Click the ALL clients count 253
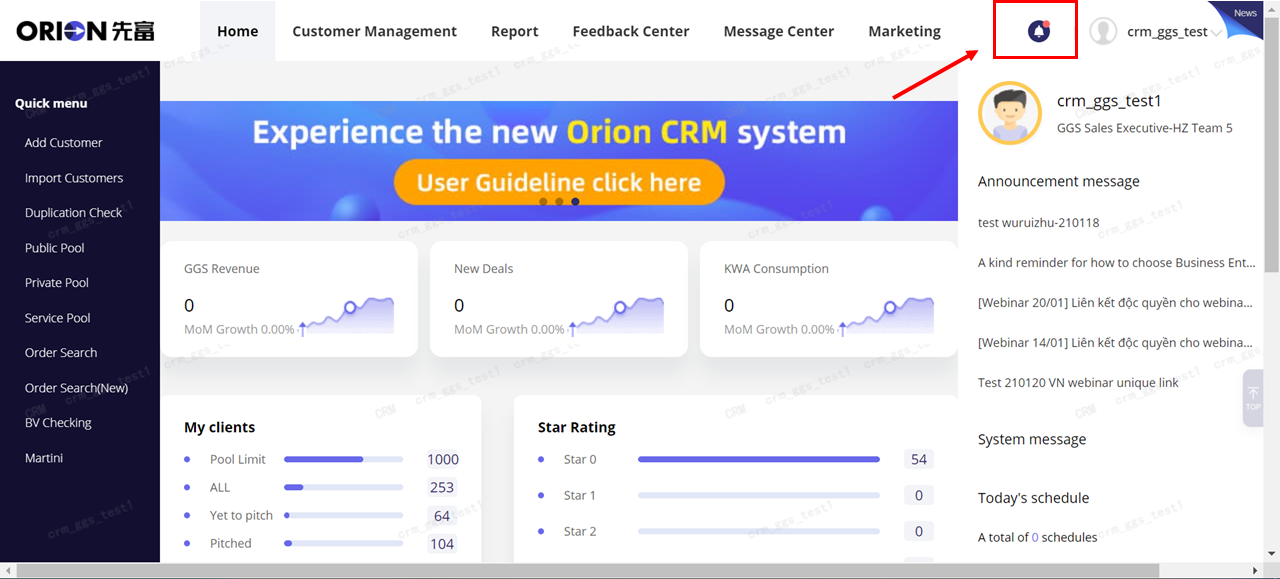The width and height of the screenshot is (1280, 579). (x=442, y=488)
